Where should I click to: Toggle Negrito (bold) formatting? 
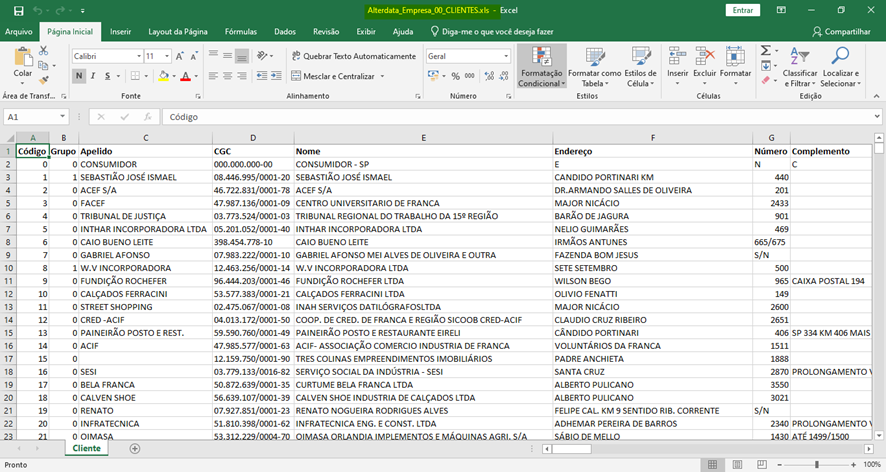pyautogui.click(x=79, y=76)
